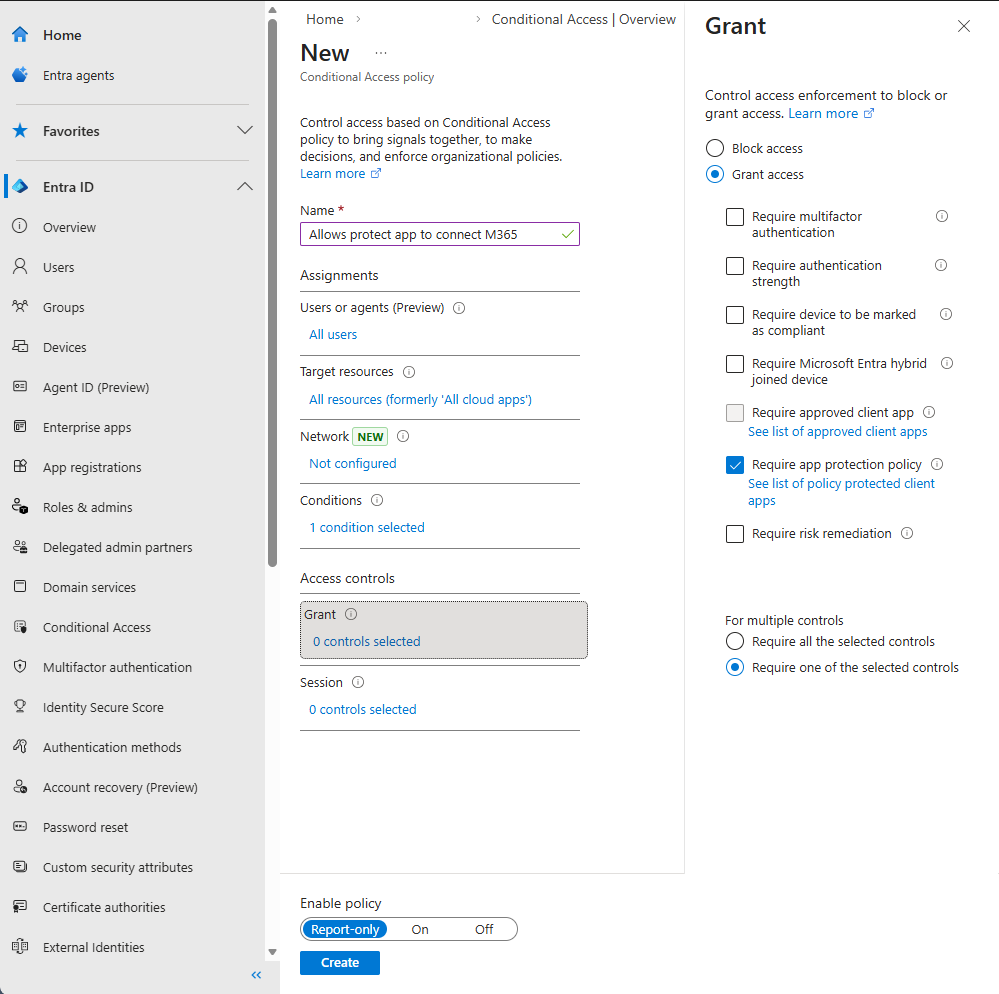Click the Create button

click(340, 963)
